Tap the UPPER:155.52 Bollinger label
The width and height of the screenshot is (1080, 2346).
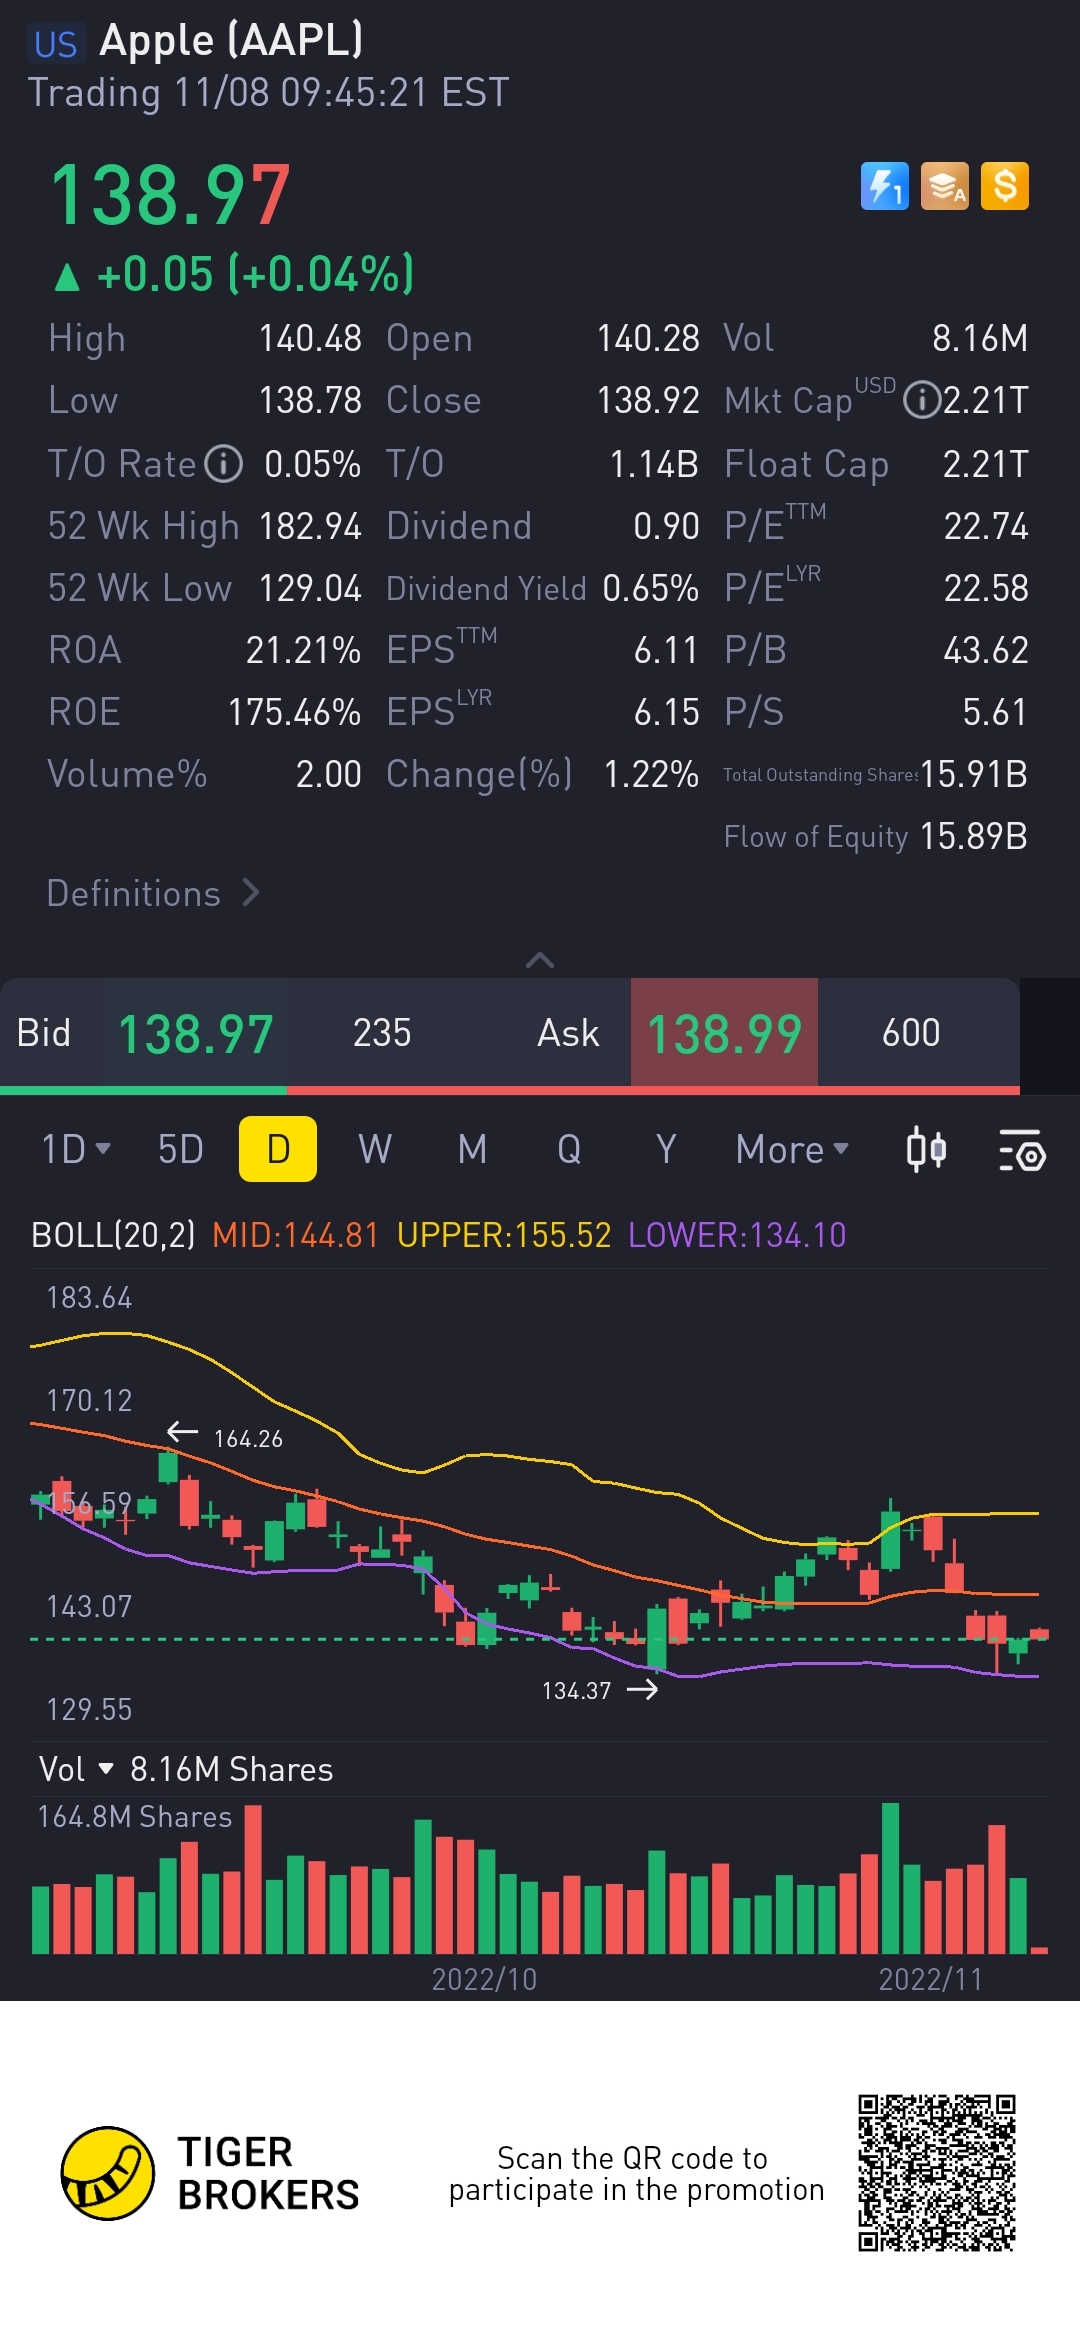coord(504,1235)
